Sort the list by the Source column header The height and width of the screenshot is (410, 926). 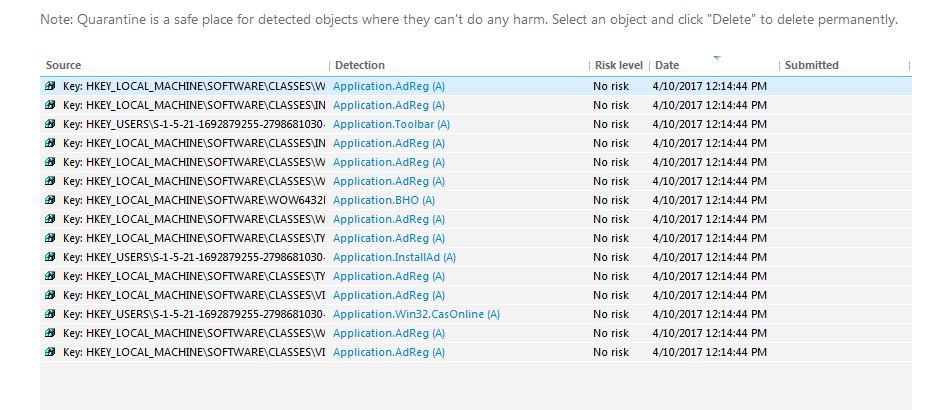point(64,66)
